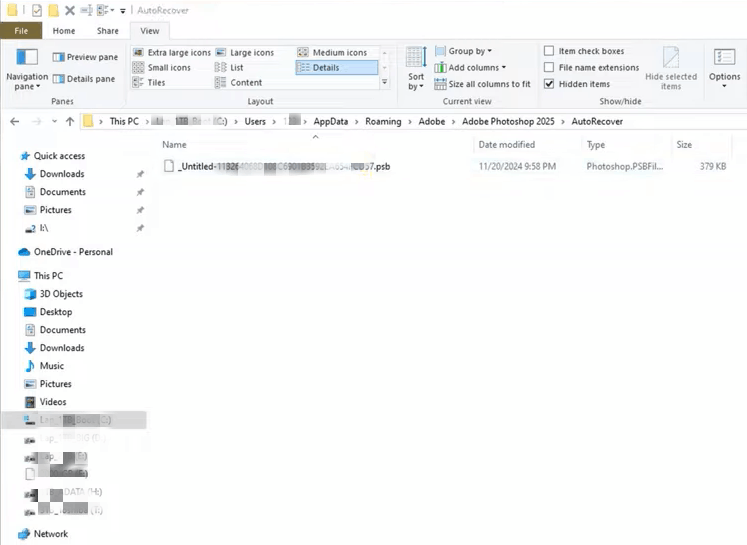747x545 pixels.
Task: Expand the chevron after Roaming breadcrumb
Action: click(410, 122)
